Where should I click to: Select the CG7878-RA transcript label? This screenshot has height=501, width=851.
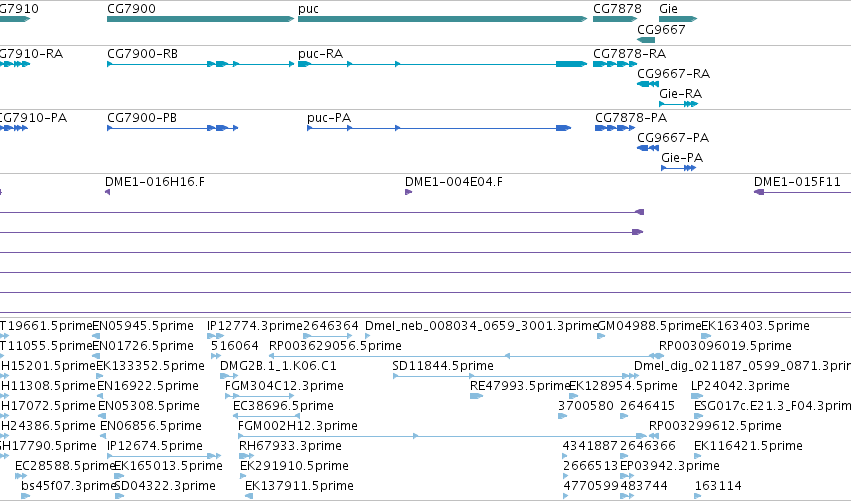(x=630, y=54)
